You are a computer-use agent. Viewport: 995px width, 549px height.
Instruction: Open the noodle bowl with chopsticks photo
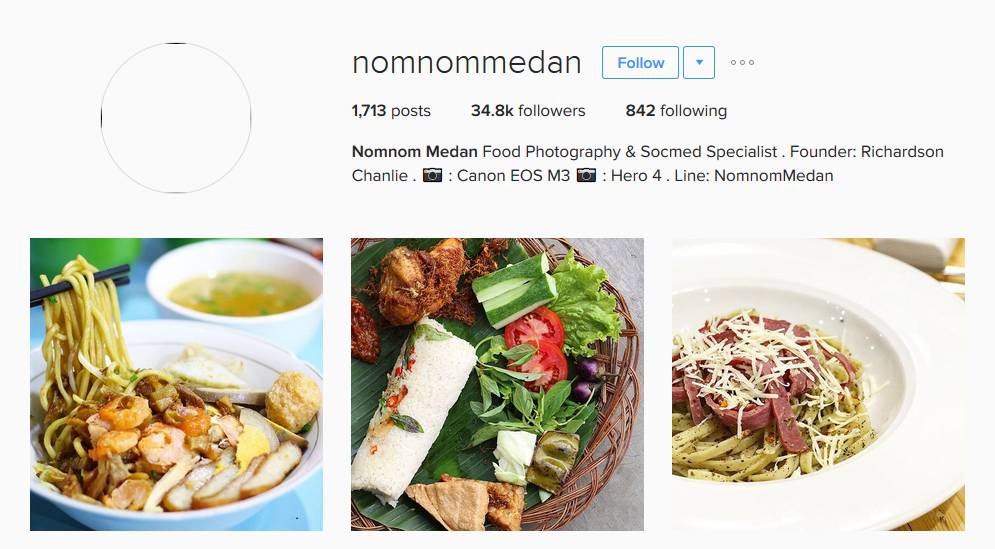tap(176, 385)
